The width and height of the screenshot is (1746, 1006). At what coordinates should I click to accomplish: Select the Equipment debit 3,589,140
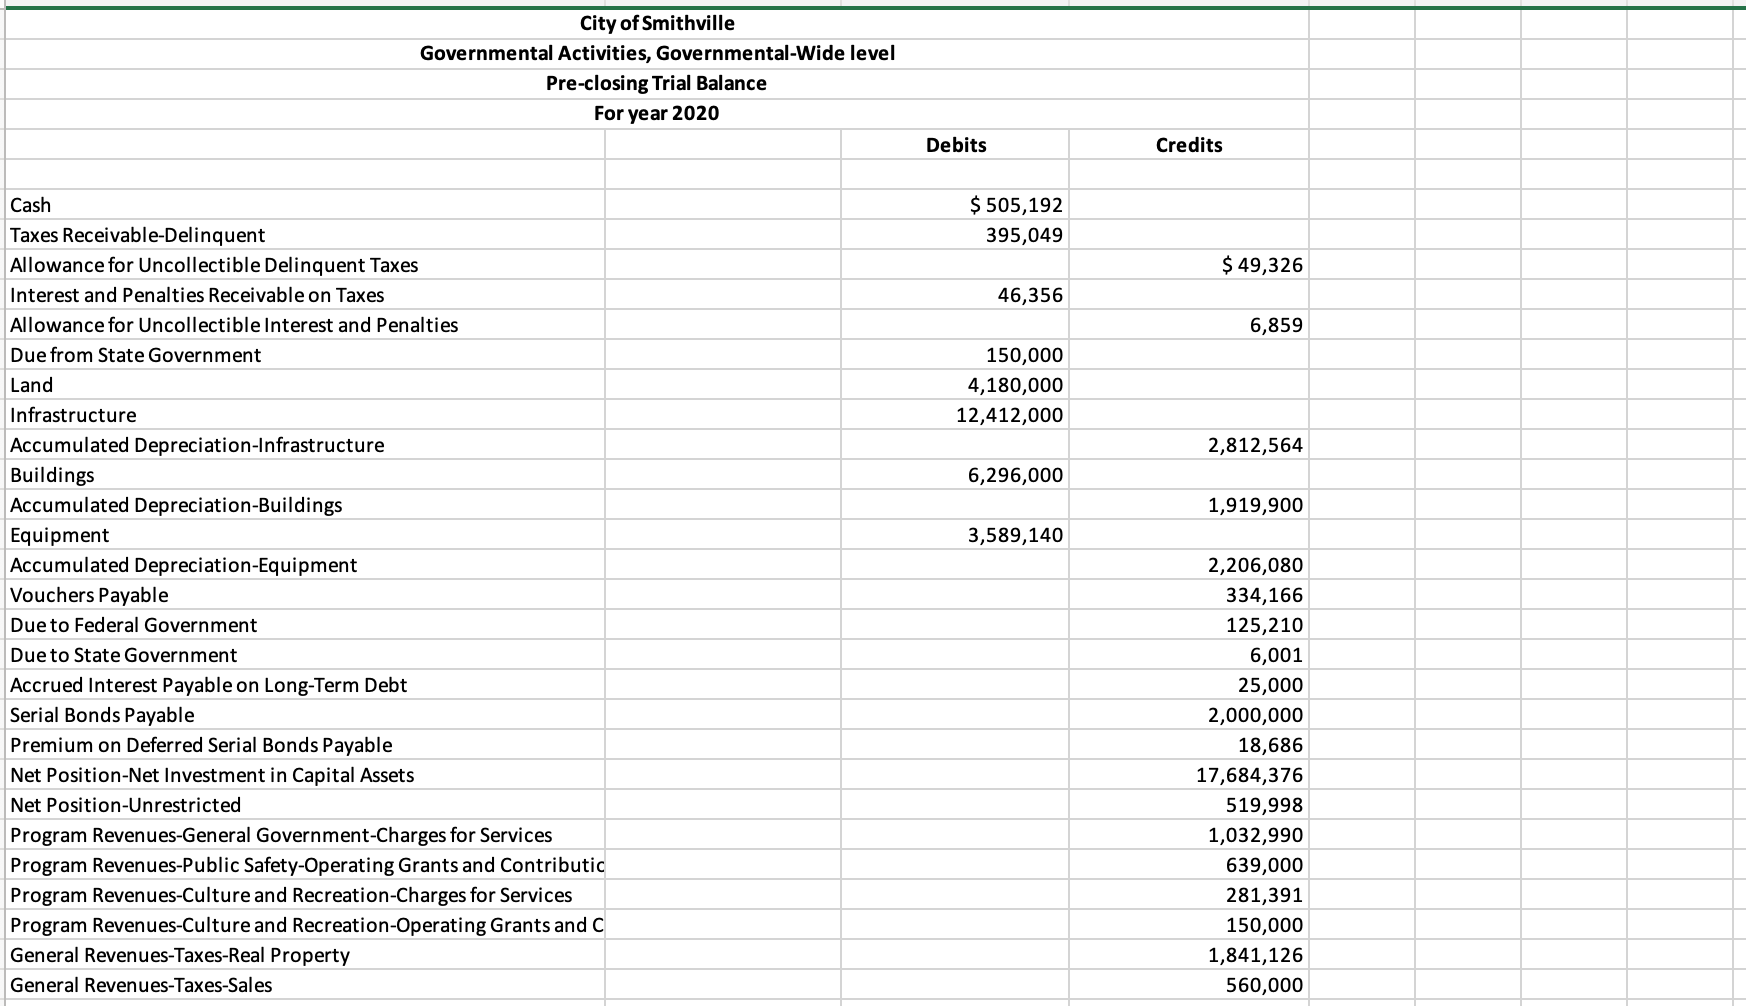1016,535
